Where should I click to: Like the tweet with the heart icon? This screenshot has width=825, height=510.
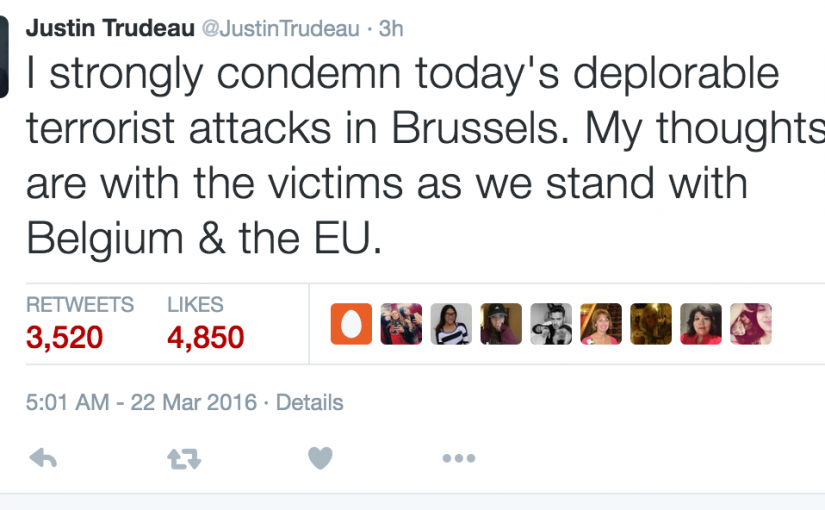320,458
